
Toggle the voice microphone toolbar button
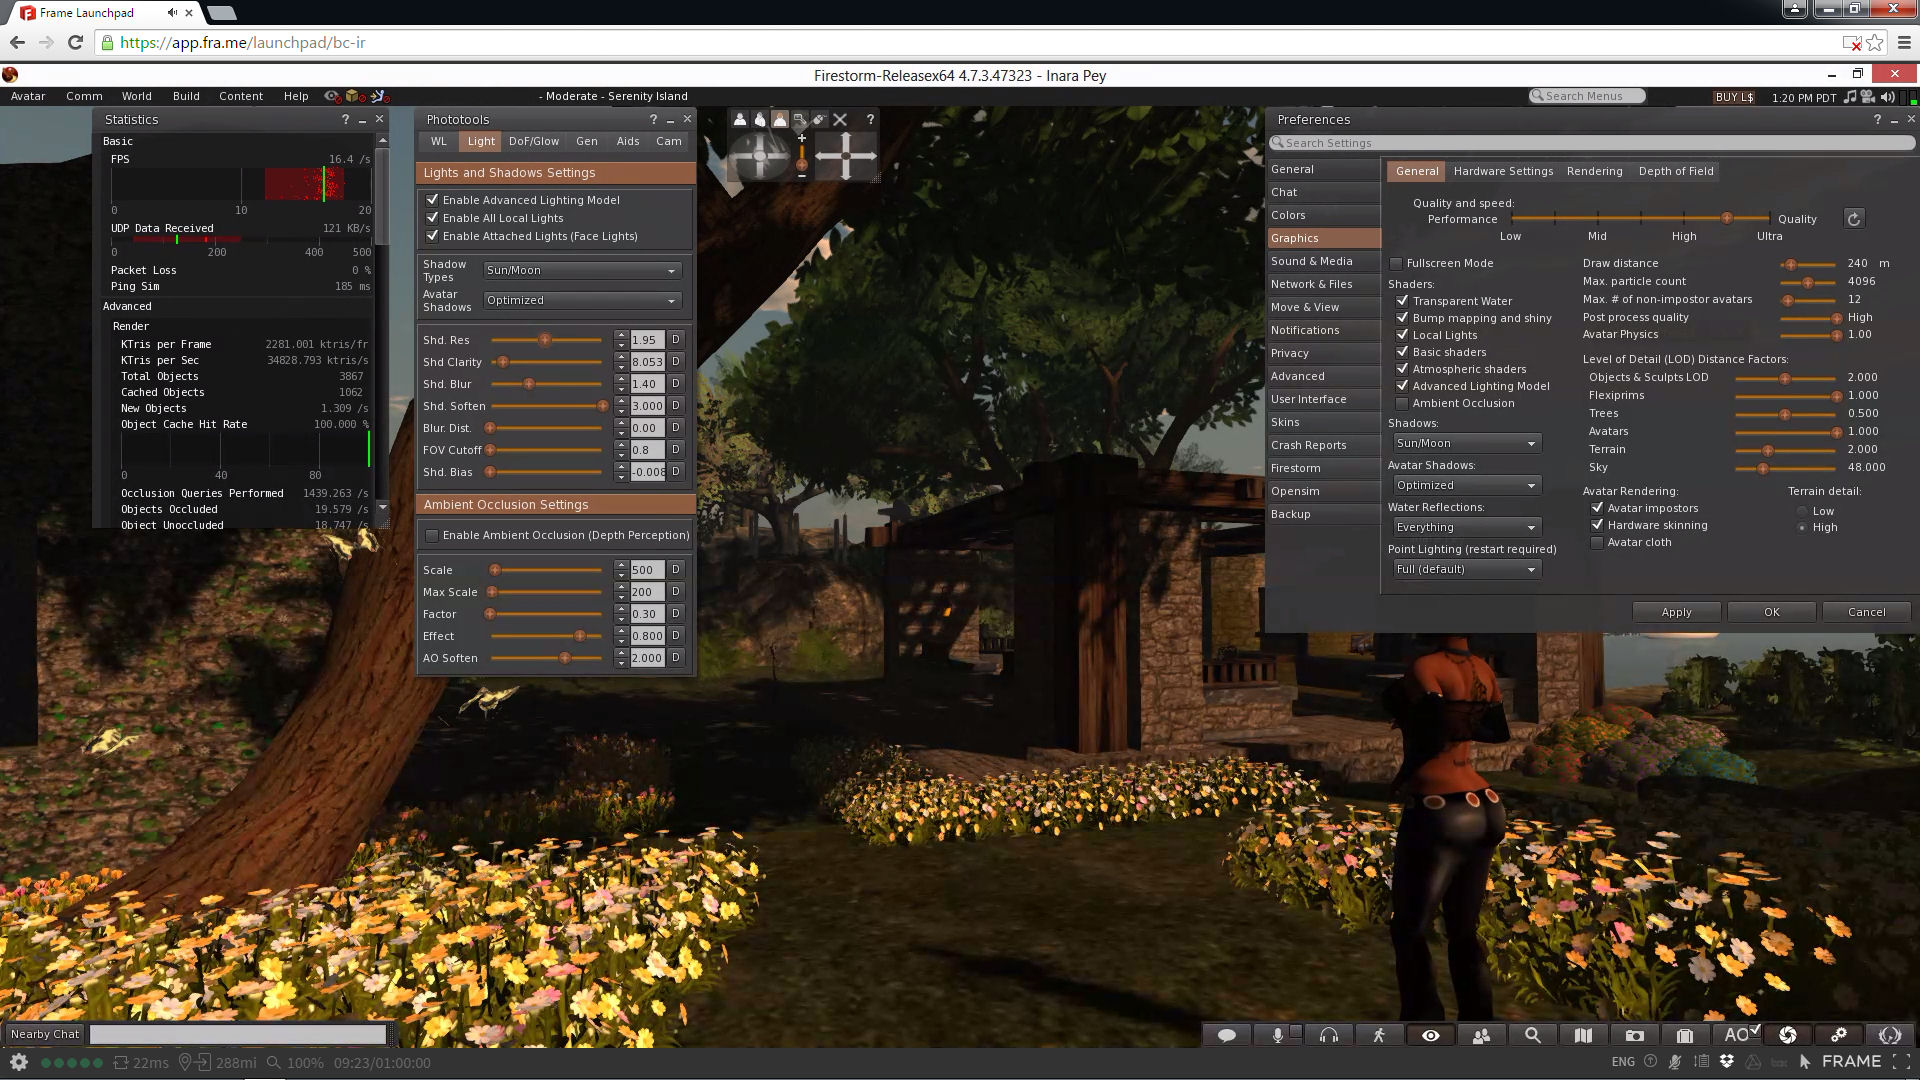click(1277, 1035)
